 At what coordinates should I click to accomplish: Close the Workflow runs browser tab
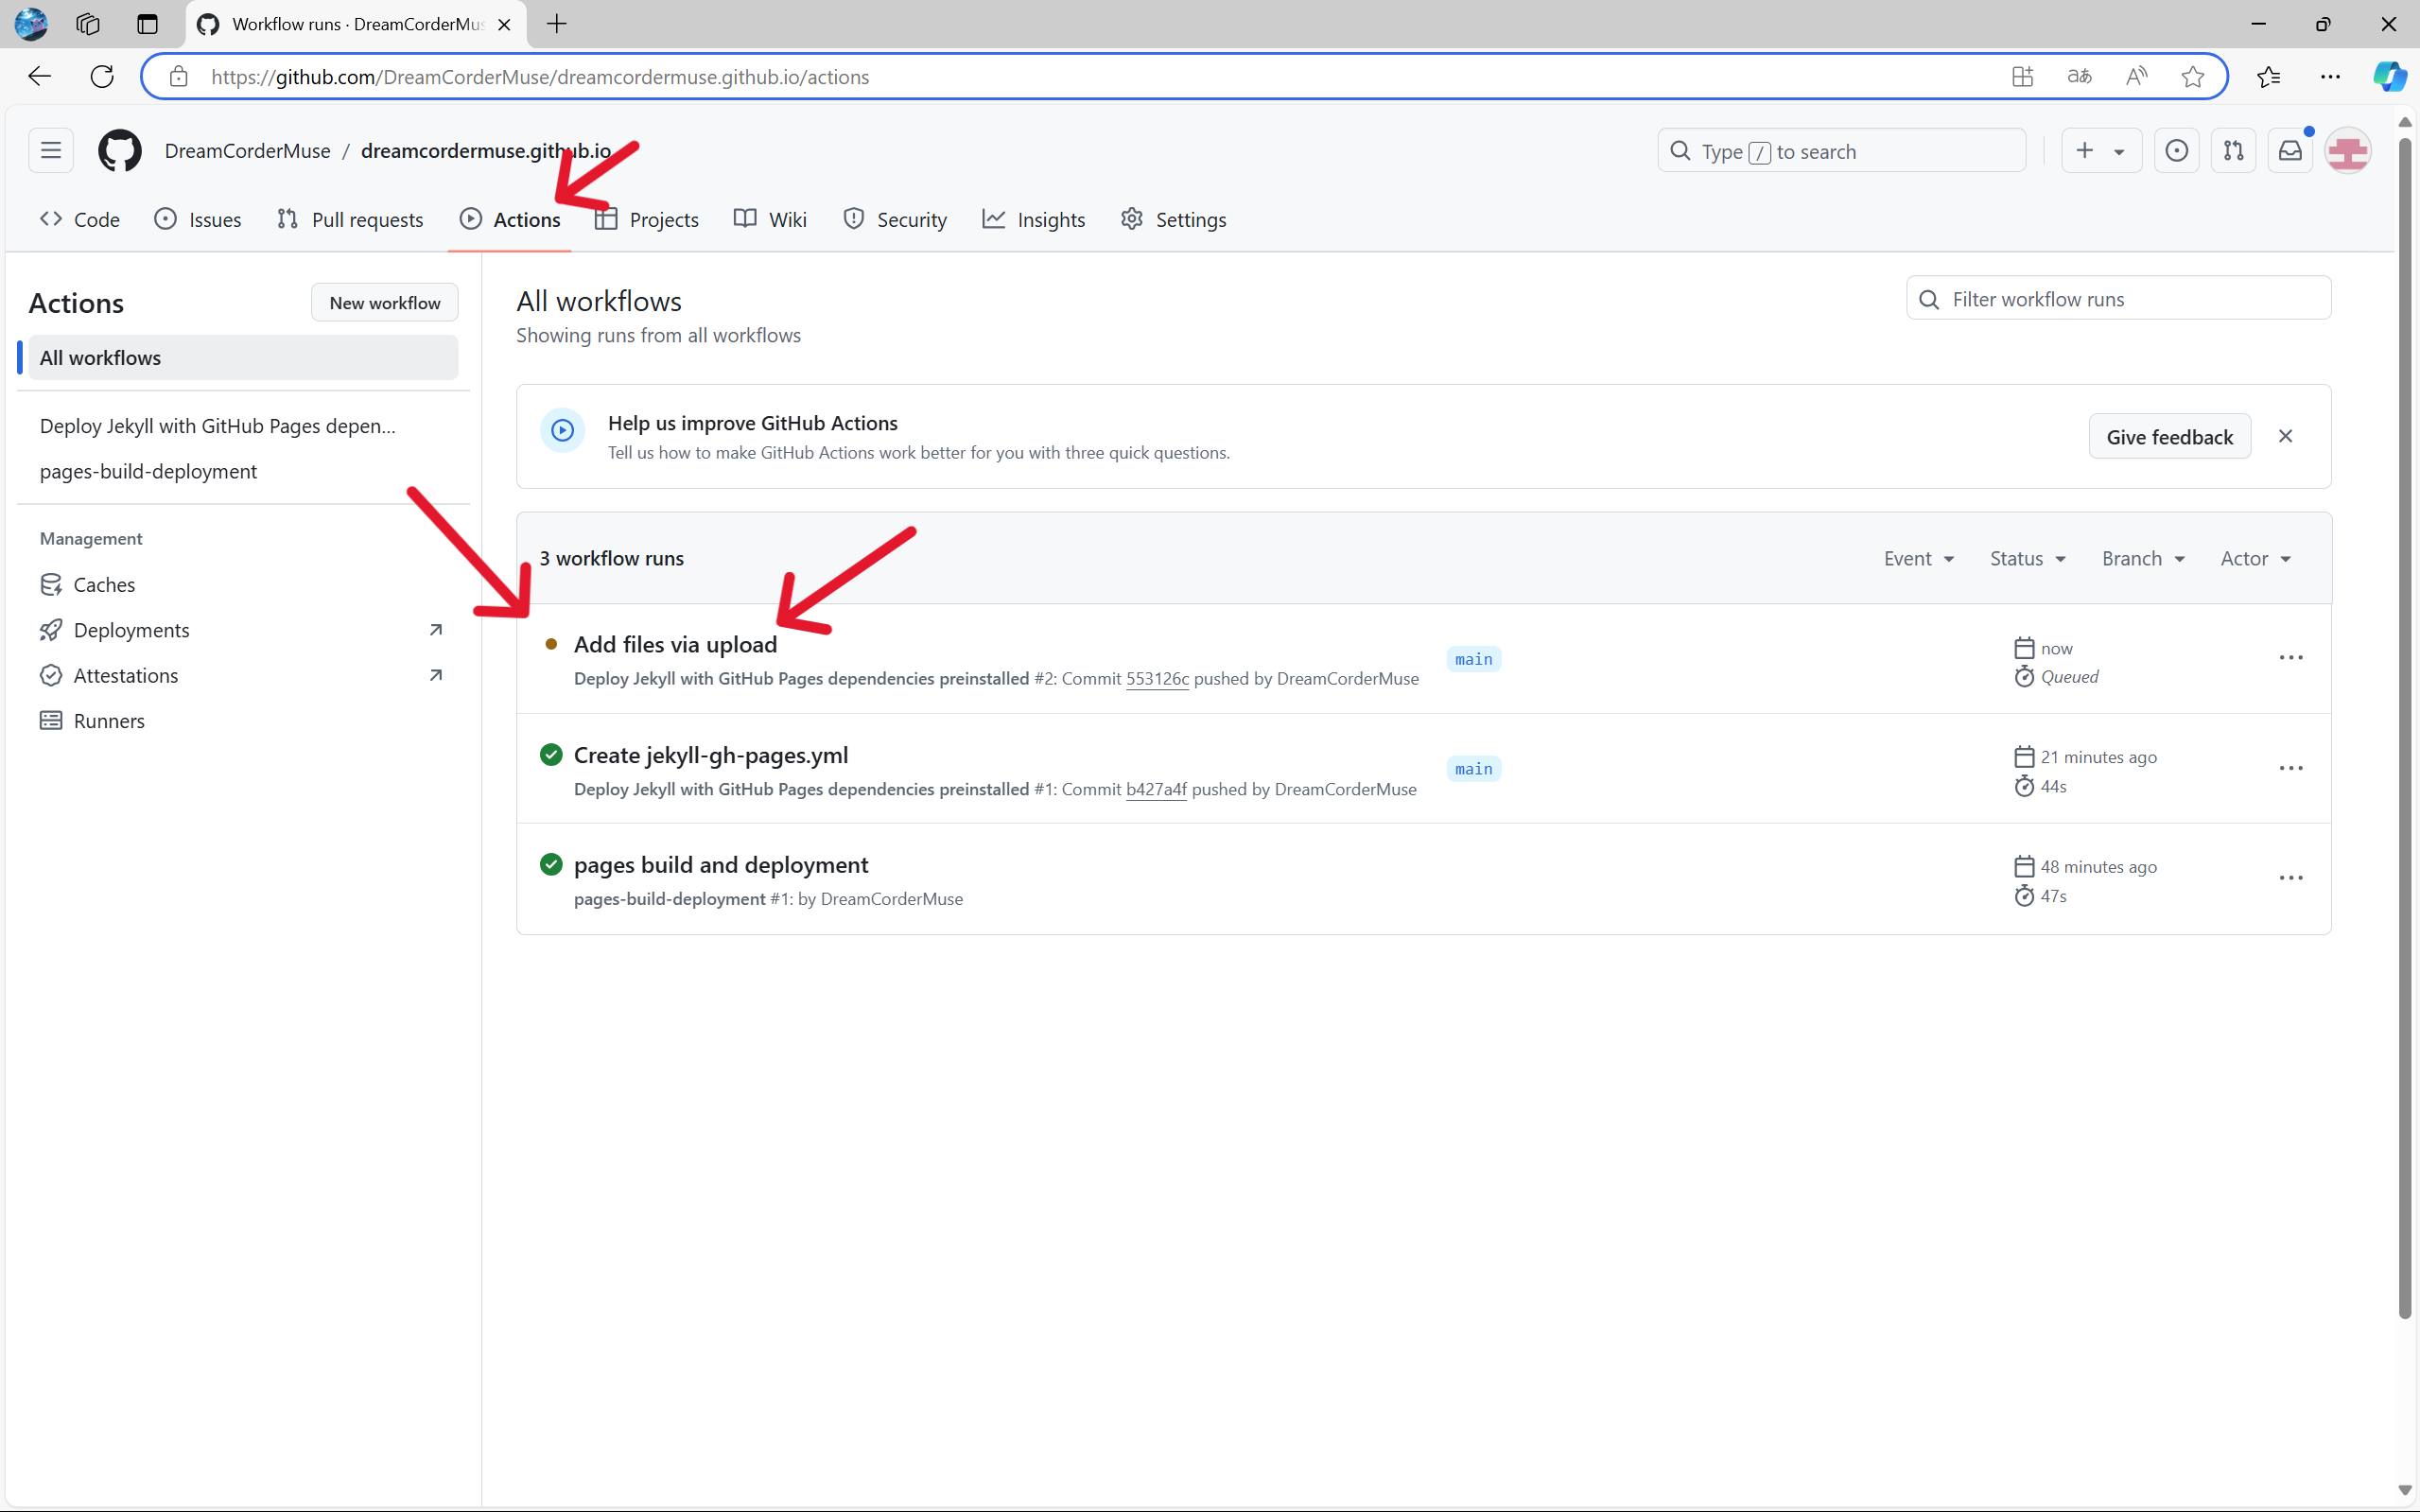tap(504, 25)
